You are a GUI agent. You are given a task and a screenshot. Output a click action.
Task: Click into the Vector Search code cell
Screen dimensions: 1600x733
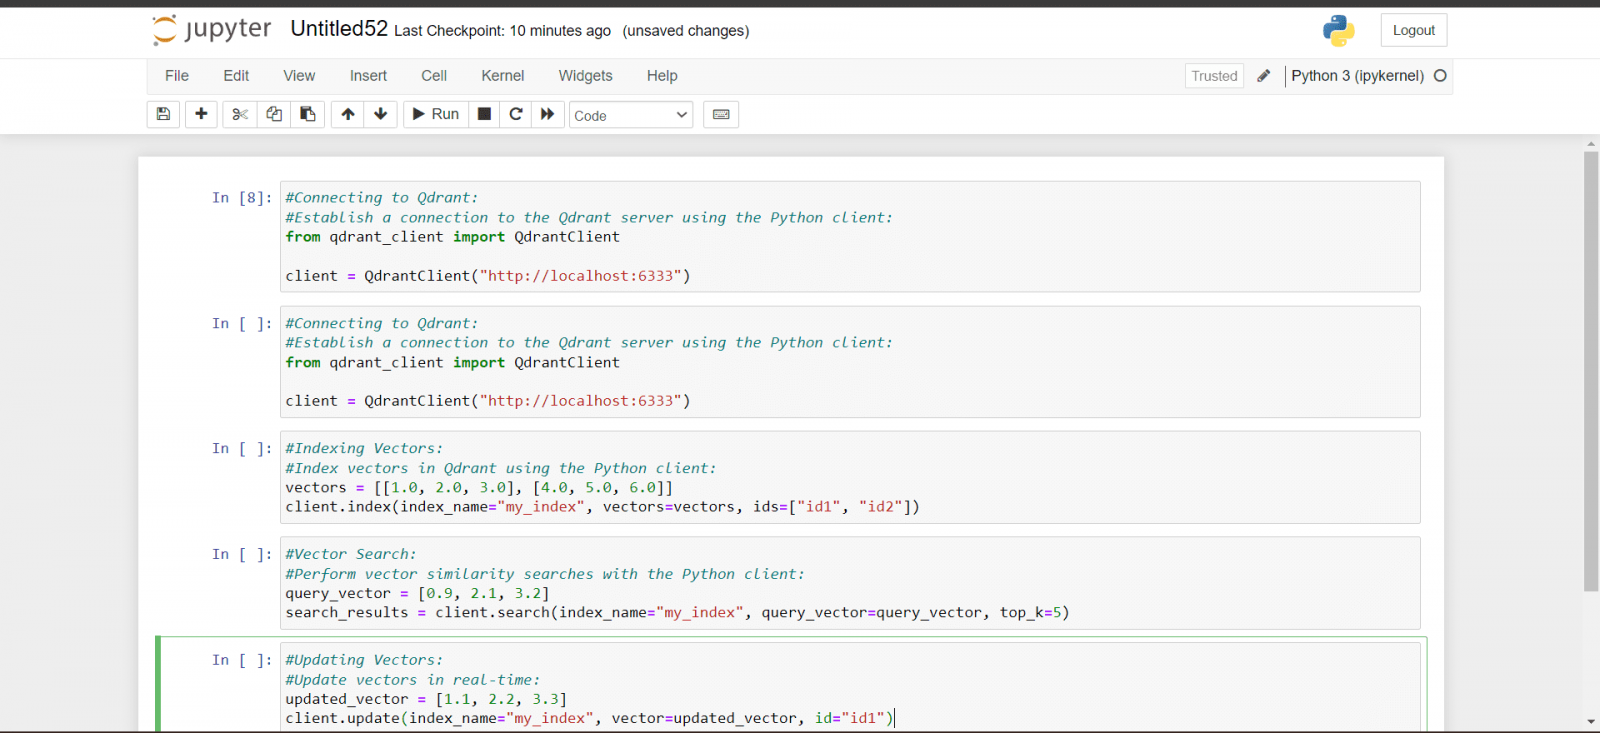click(x=850, y=583)
